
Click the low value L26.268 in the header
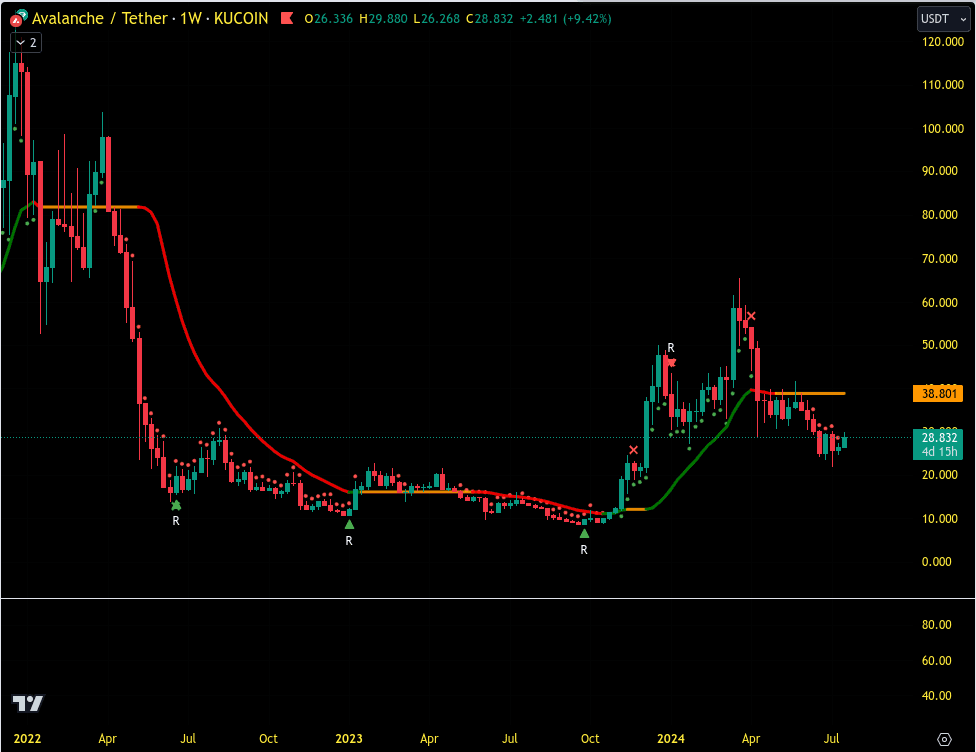(437, 19)
